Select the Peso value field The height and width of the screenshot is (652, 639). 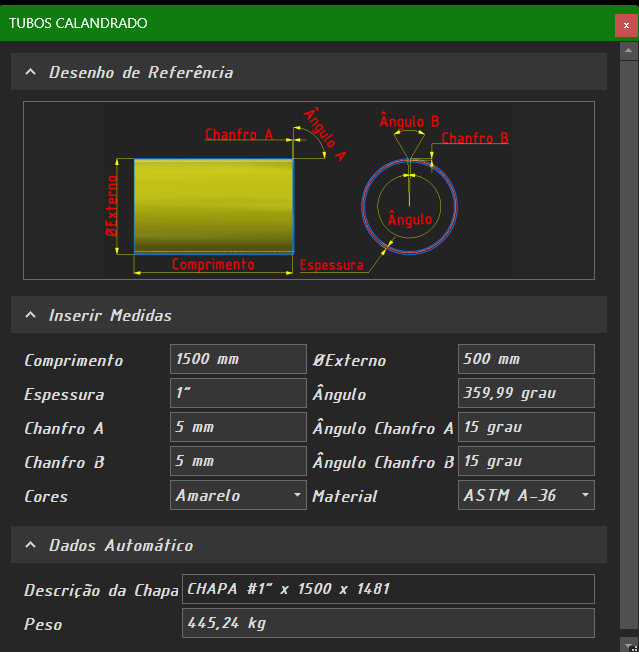click(x=388, y=623)
